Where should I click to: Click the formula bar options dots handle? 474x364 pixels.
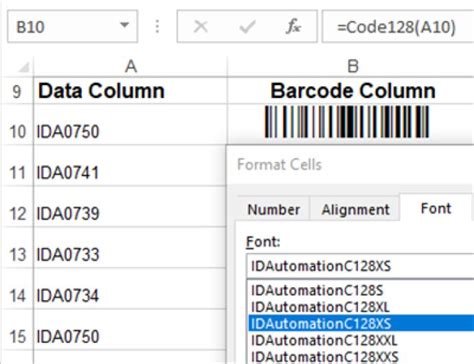pos(157,26)
